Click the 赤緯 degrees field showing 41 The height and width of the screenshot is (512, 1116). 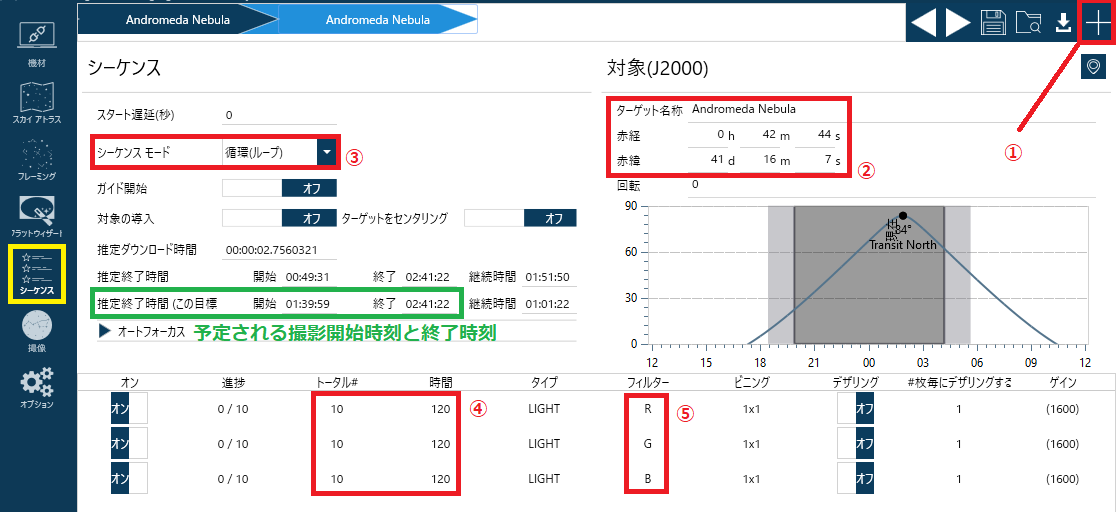[x=707, y=160]
